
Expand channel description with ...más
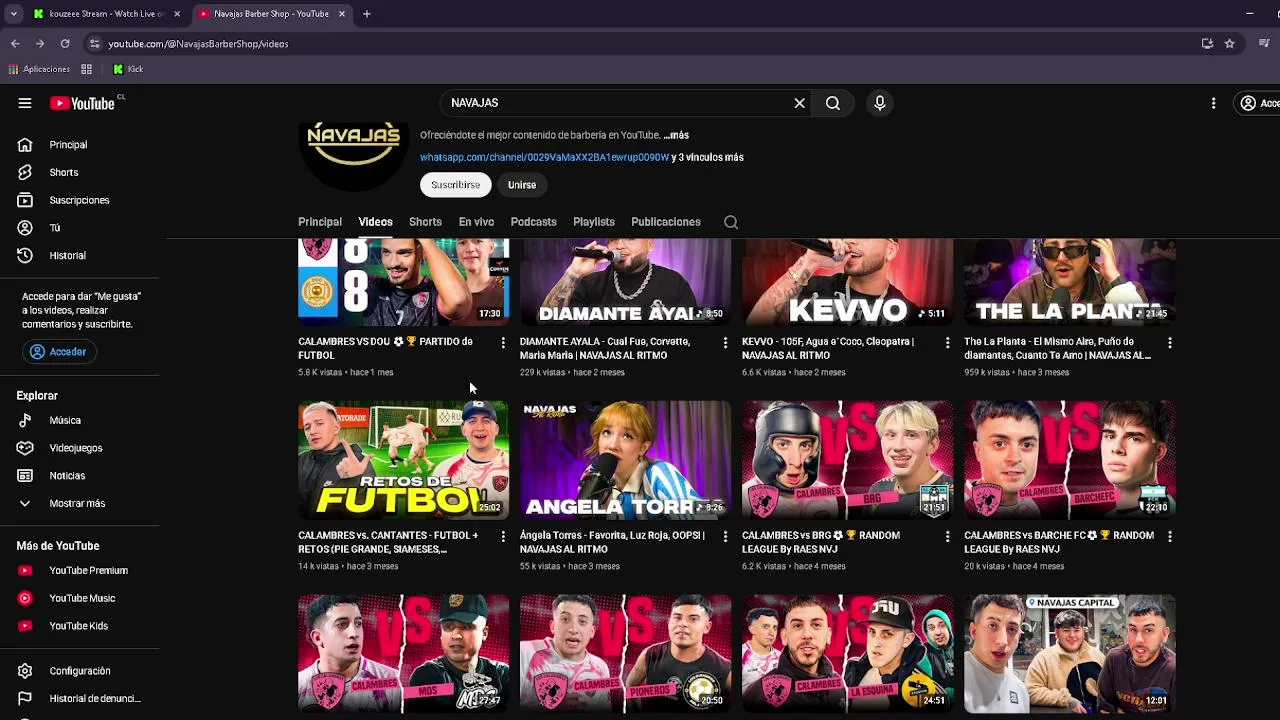click(x=676, y=135)
